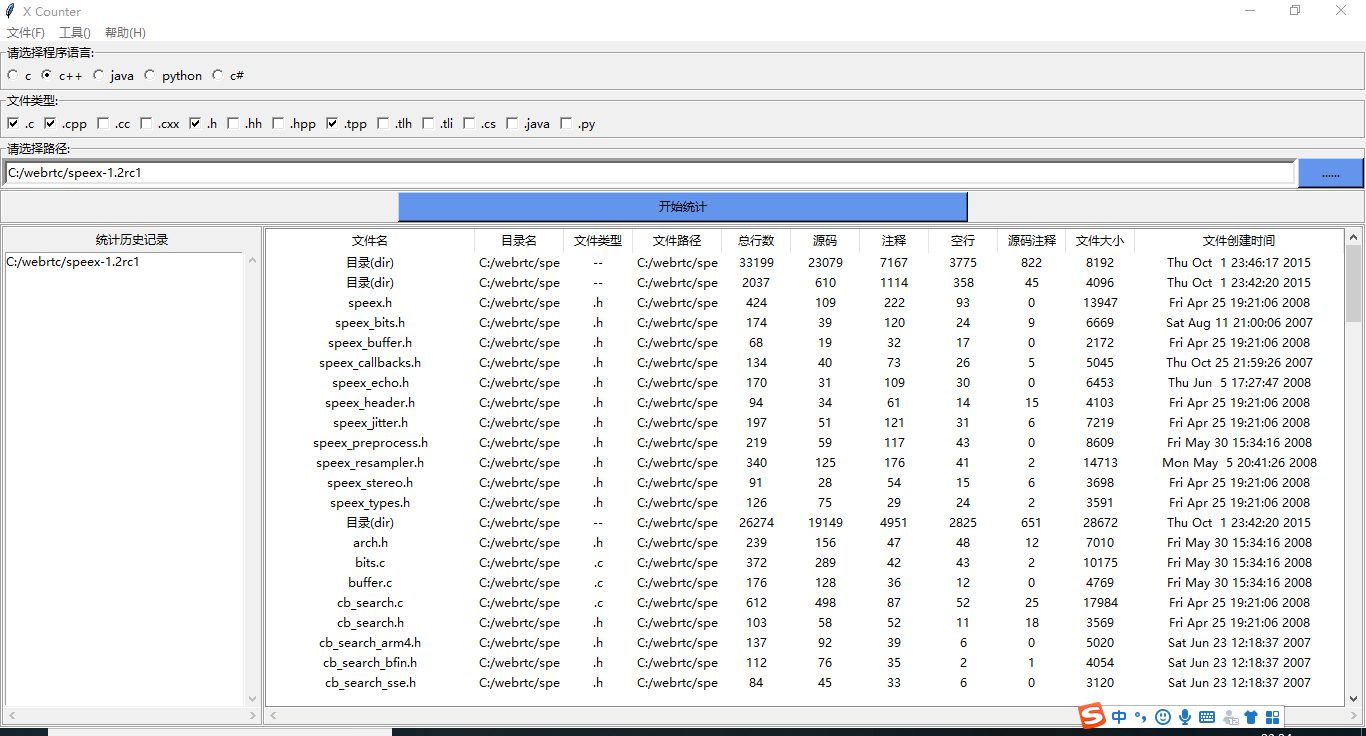Open the 工具(I) menu

pos(74,32)
